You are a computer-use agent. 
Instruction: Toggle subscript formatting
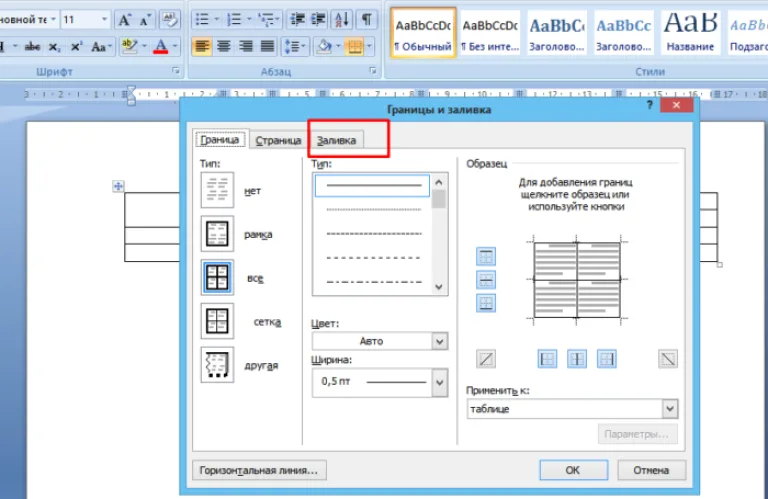click(x=54, y=47)
